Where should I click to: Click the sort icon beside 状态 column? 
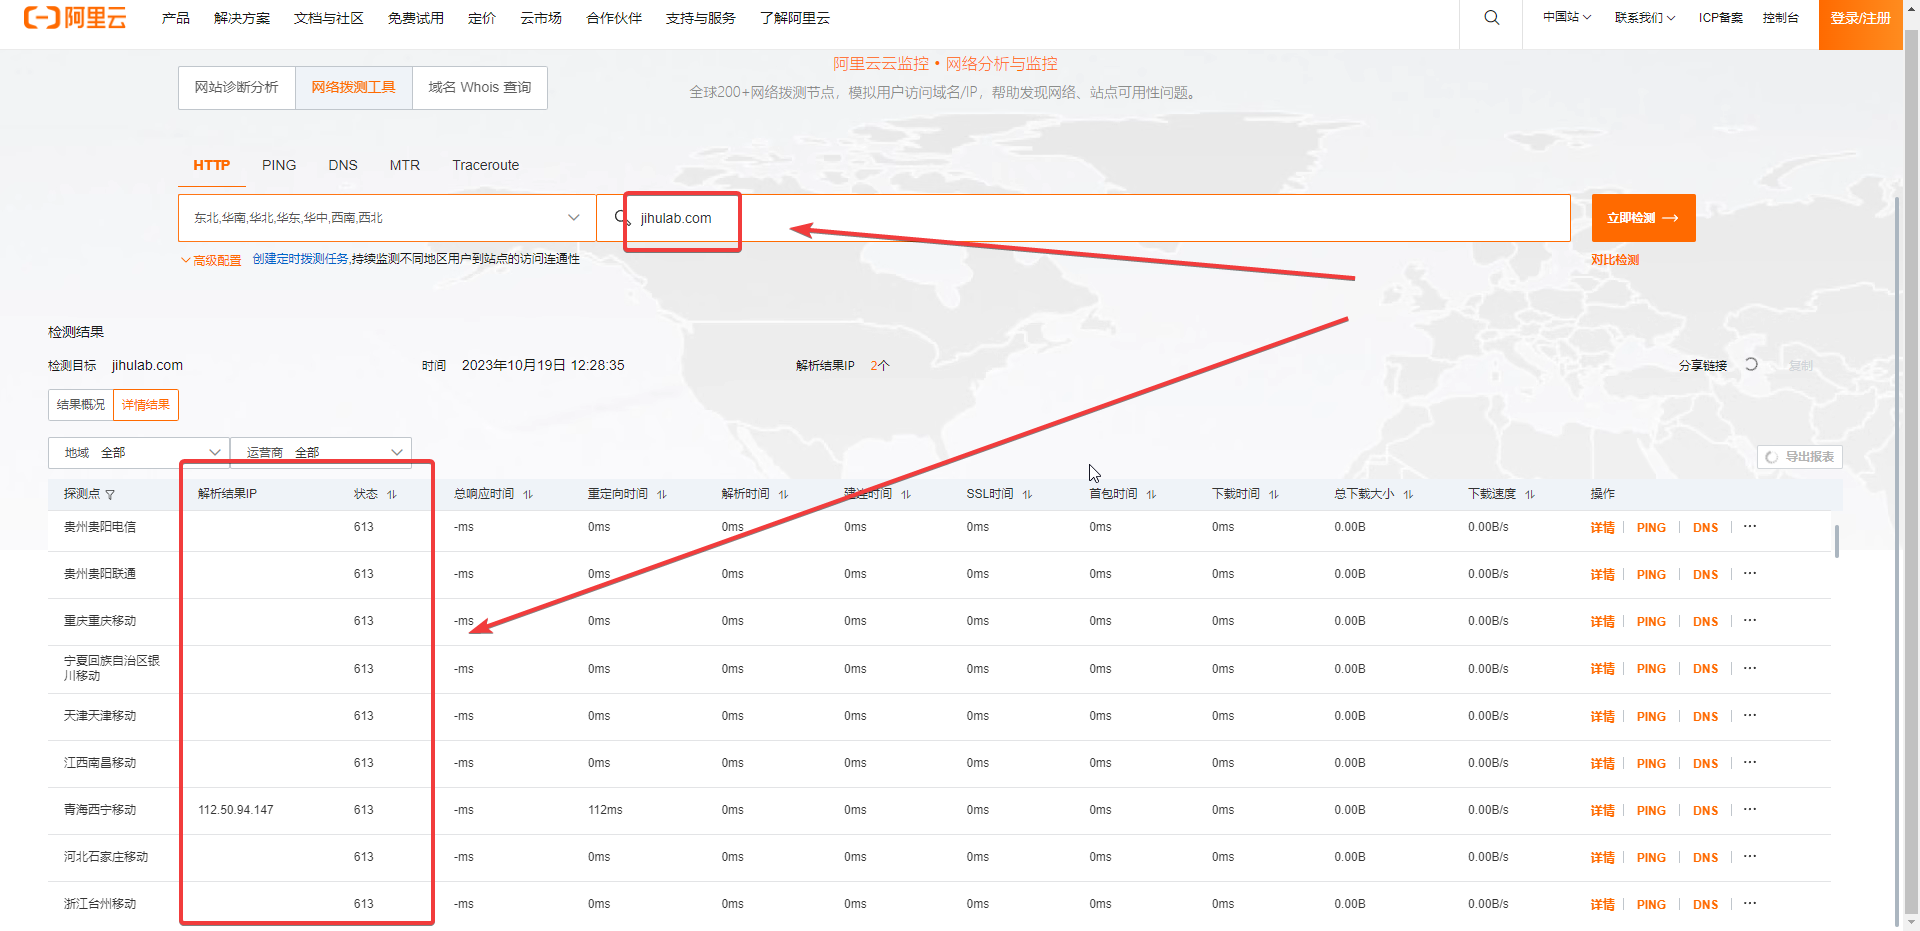pos(392,495)
